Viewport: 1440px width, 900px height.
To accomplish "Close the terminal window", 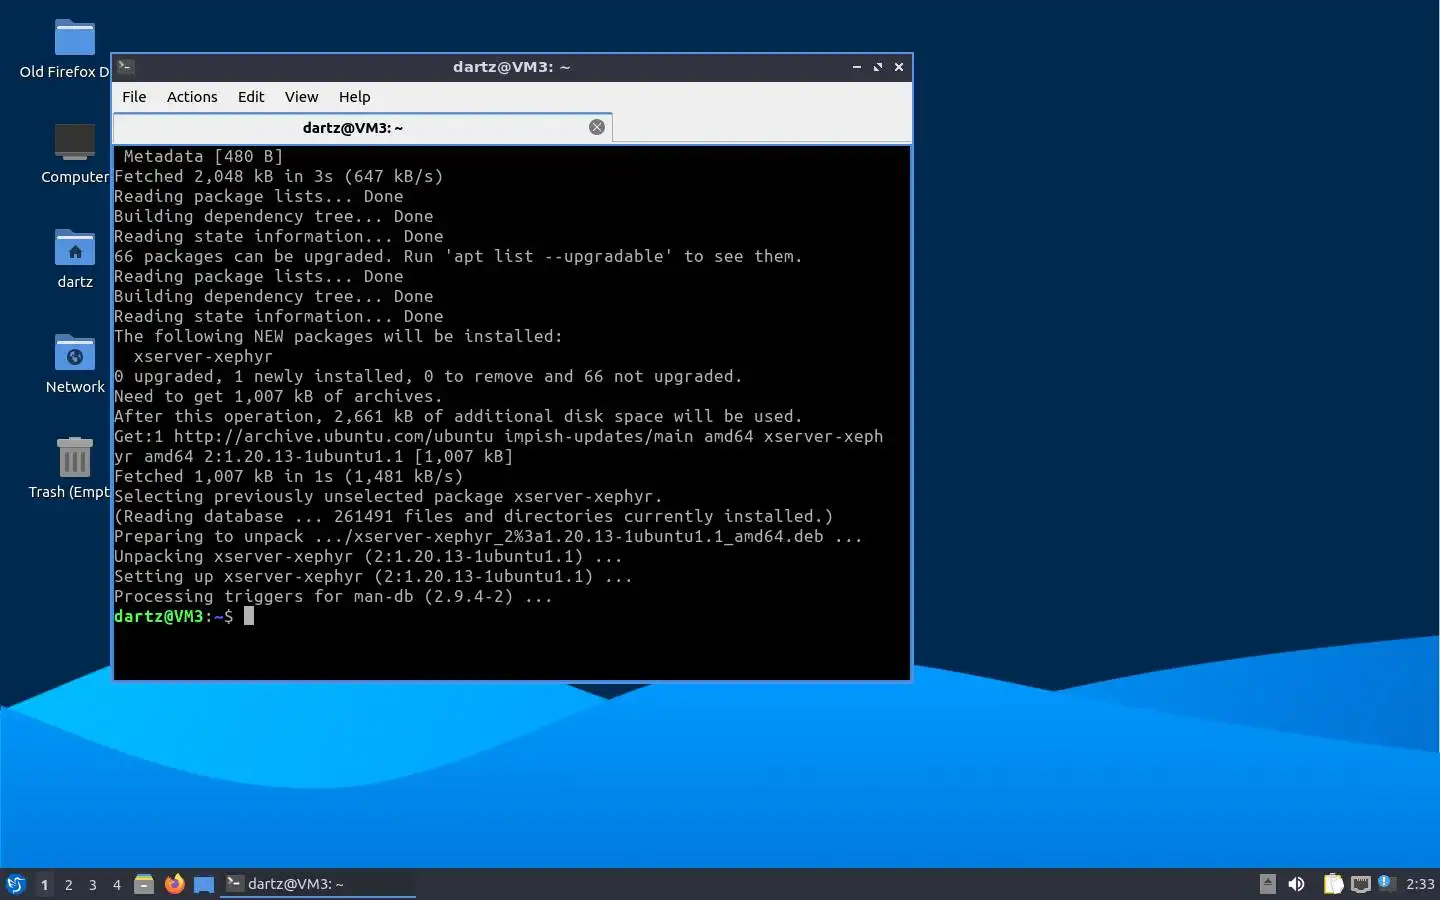I will (899, 67).
